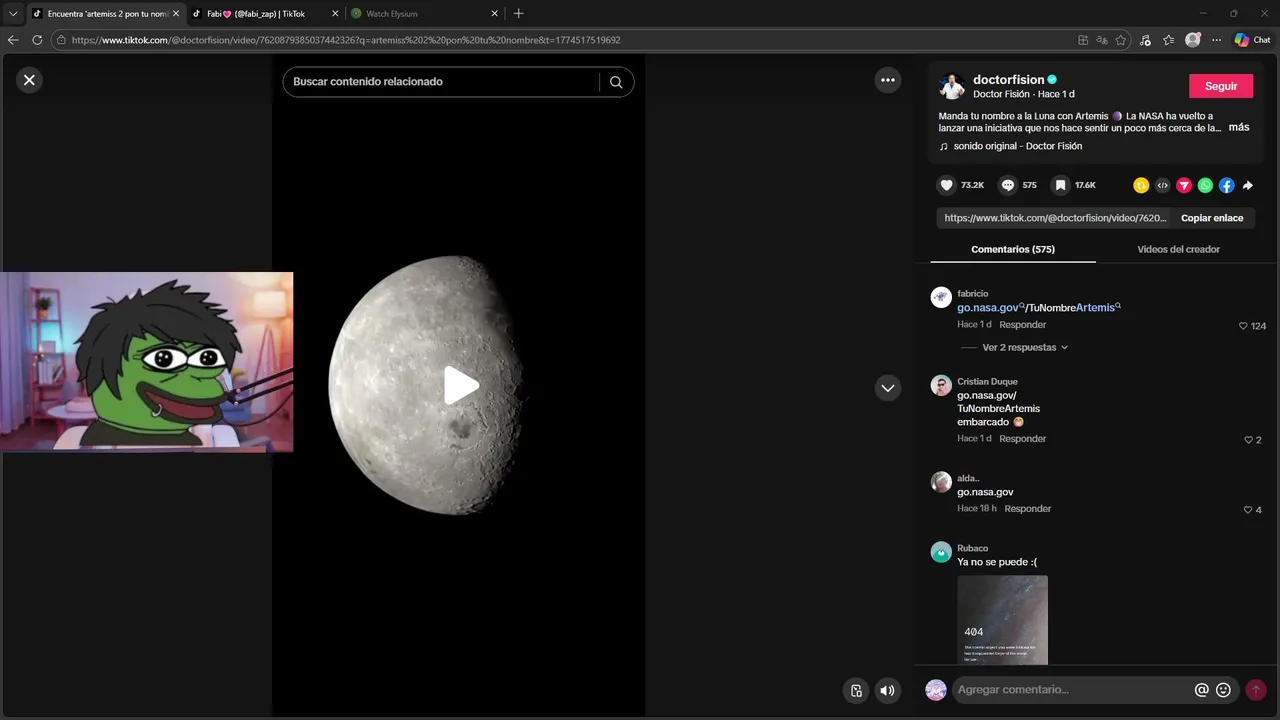The image size is (1280, 720).
Task: Toggle the auto-scroll icon beside volume
Action: tap(856, 690)
